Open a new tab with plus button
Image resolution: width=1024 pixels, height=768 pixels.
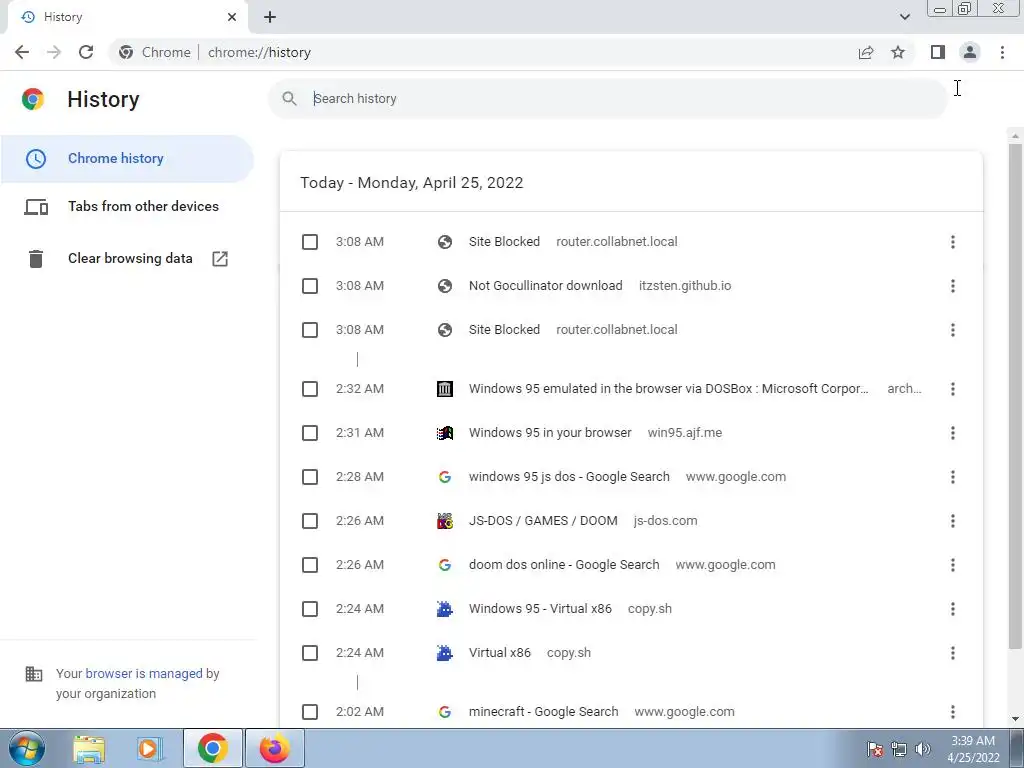pos(270,17)
